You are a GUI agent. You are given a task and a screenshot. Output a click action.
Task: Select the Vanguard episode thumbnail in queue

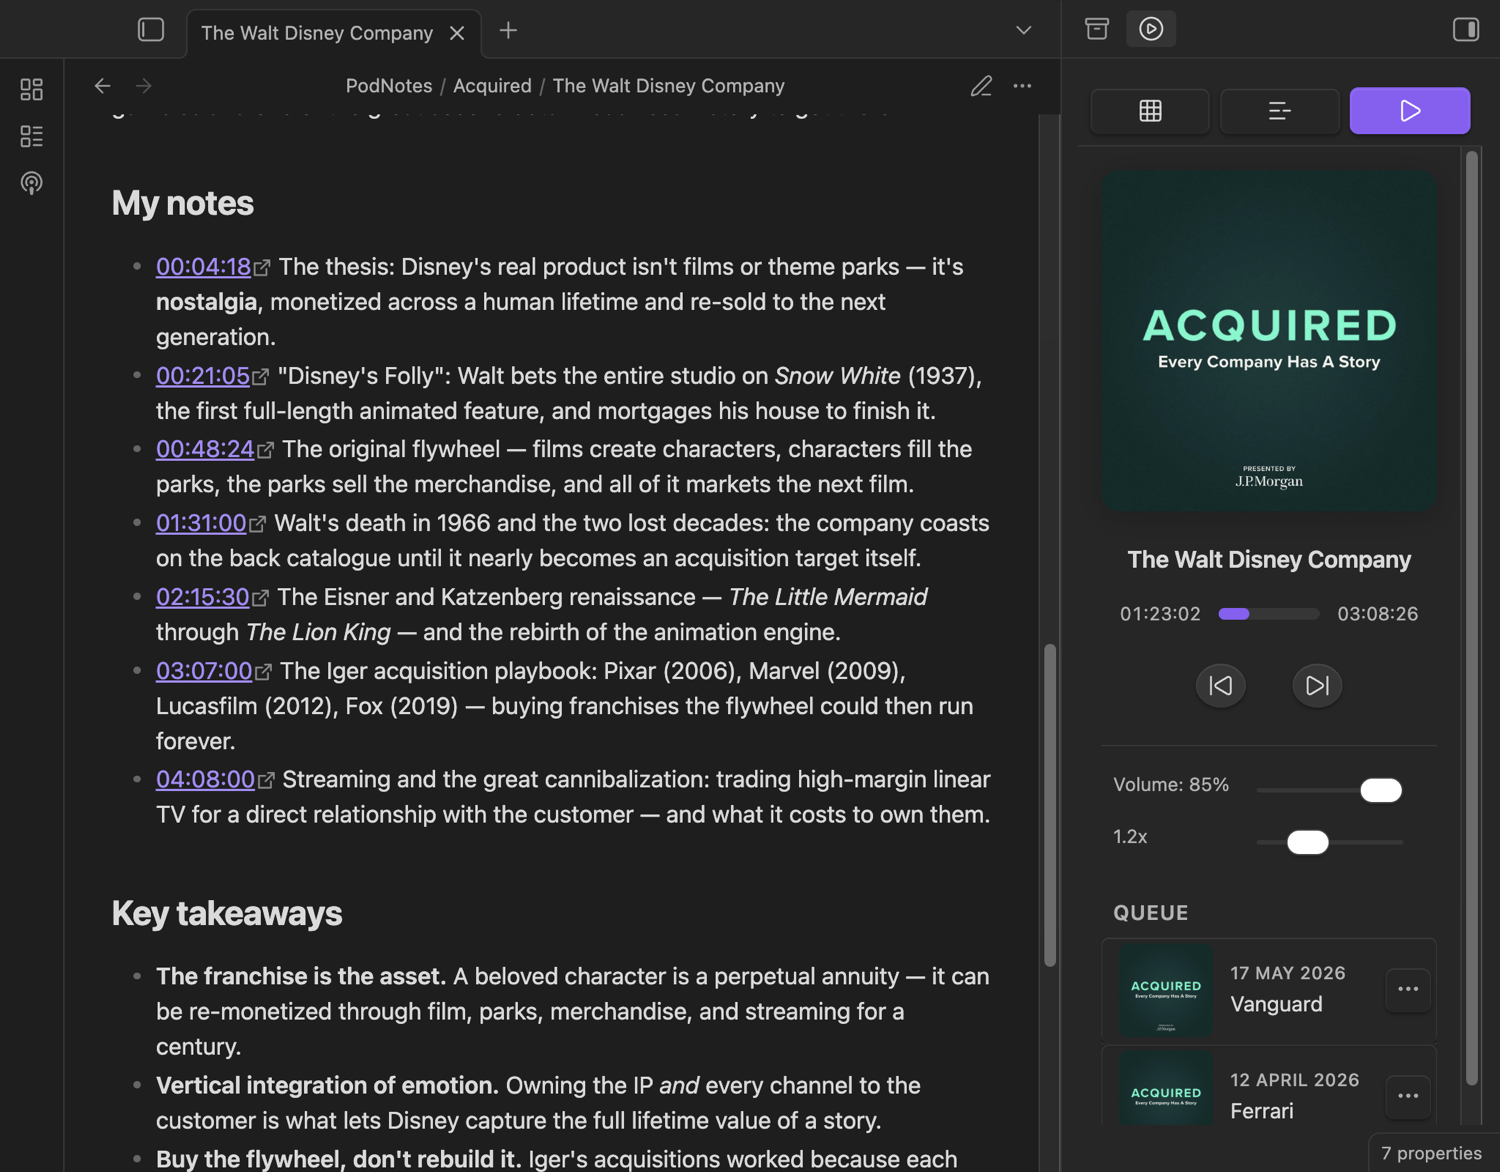1166,990
